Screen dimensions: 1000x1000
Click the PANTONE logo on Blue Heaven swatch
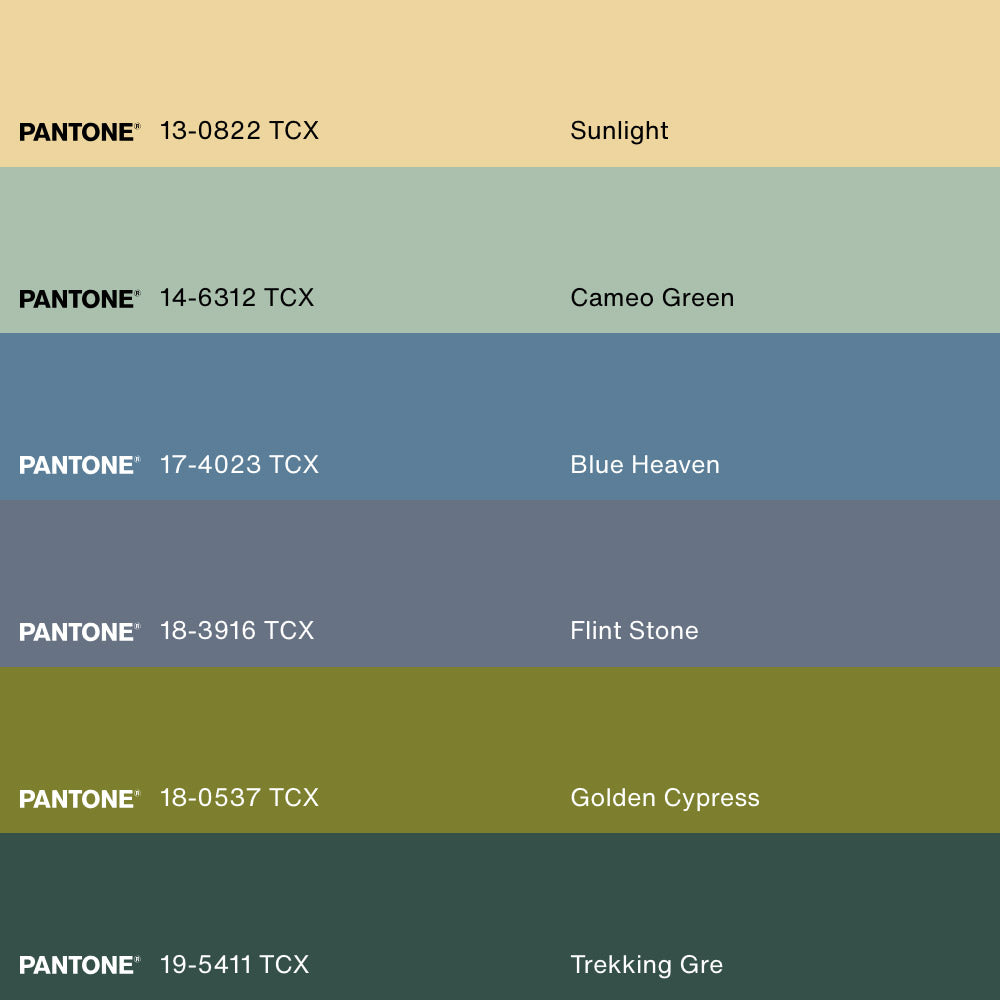pyautogui.click(x=79, y=466)
